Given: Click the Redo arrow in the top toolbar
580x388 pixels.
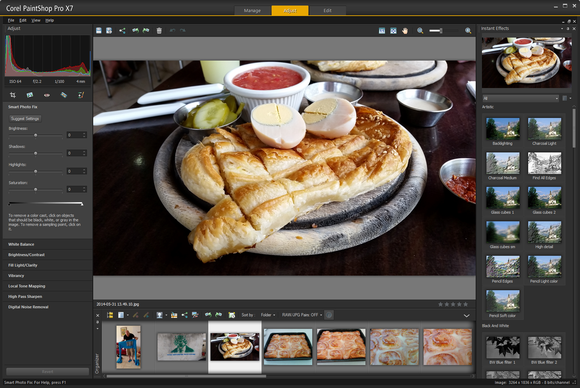Looking at the screenshot, I should pos(183,31).
